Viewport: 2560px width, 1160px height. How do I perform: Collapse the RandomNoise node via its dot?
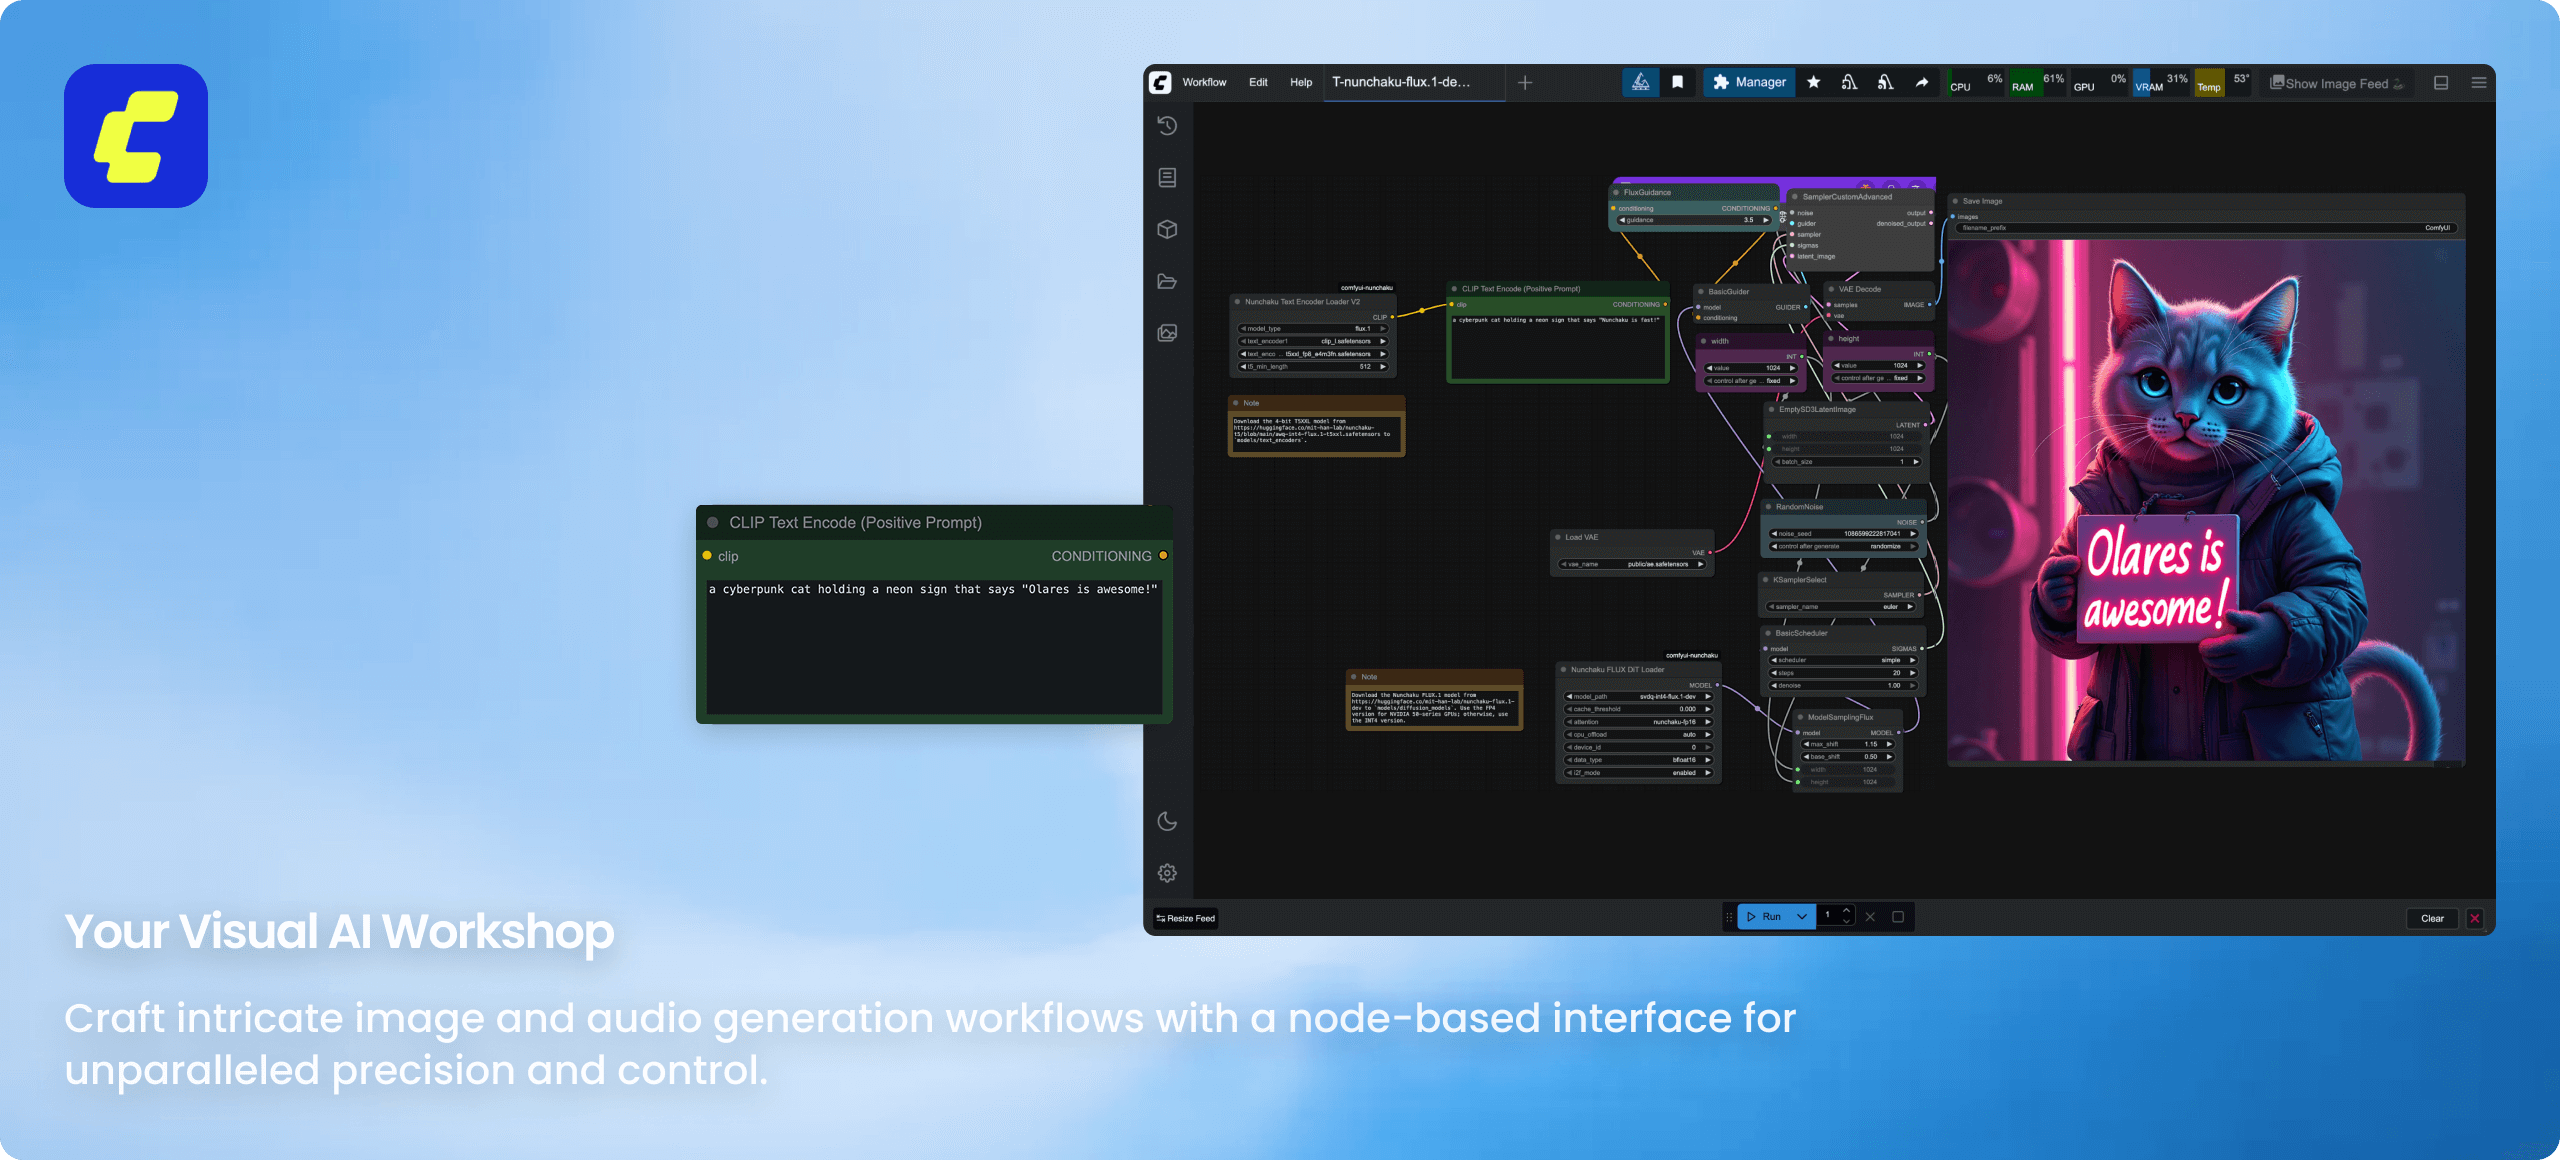coord(1769,507)
